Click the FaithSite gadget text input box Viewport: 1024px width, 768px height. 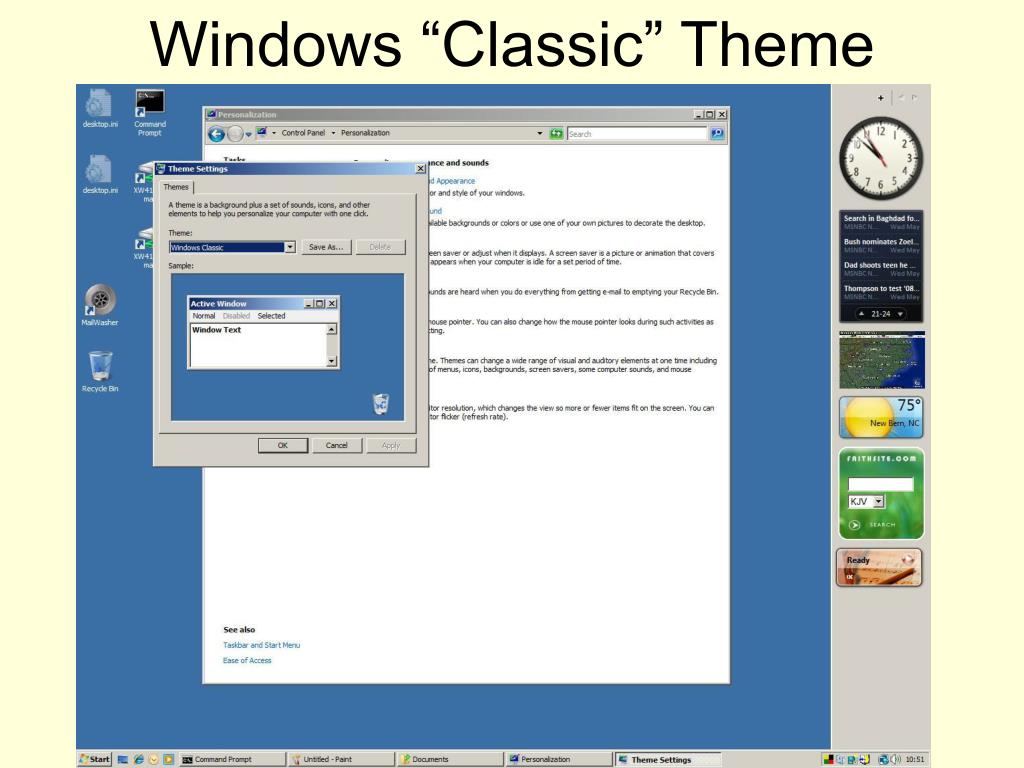point(880,484)
